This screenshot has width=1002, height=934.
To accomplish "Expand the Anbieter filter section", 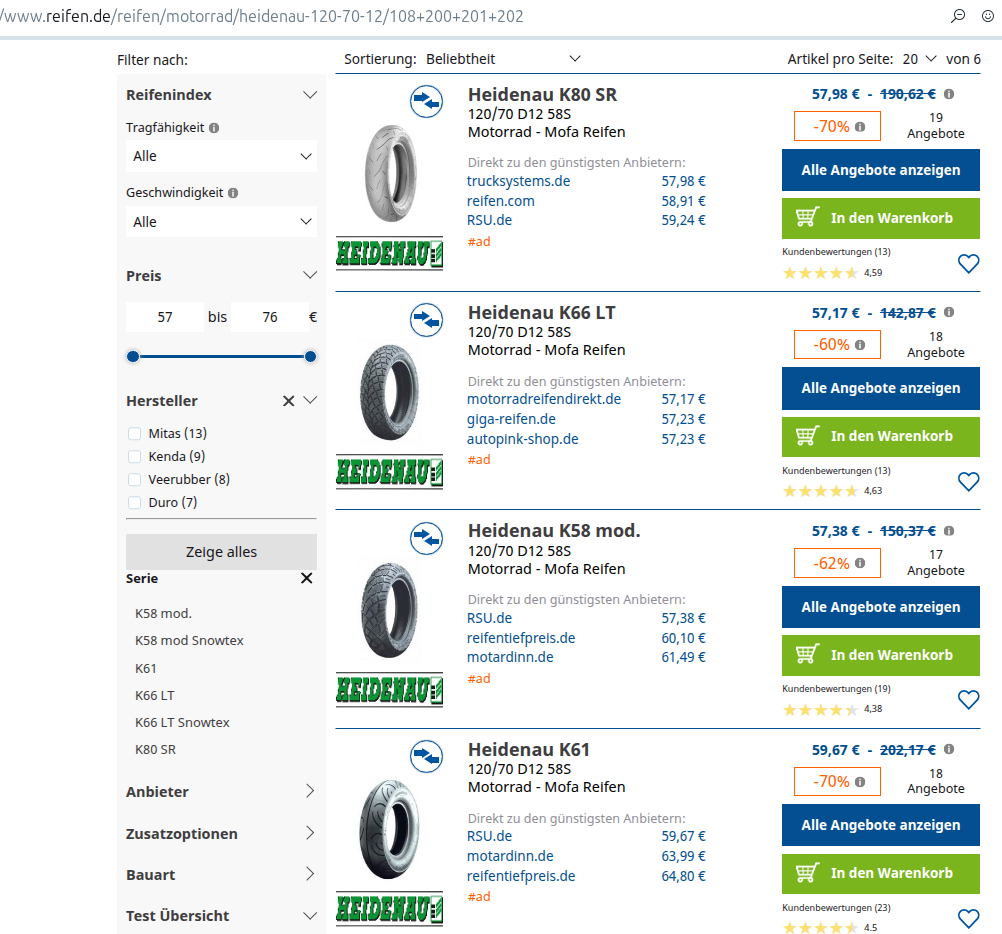I will coord(221,791).
